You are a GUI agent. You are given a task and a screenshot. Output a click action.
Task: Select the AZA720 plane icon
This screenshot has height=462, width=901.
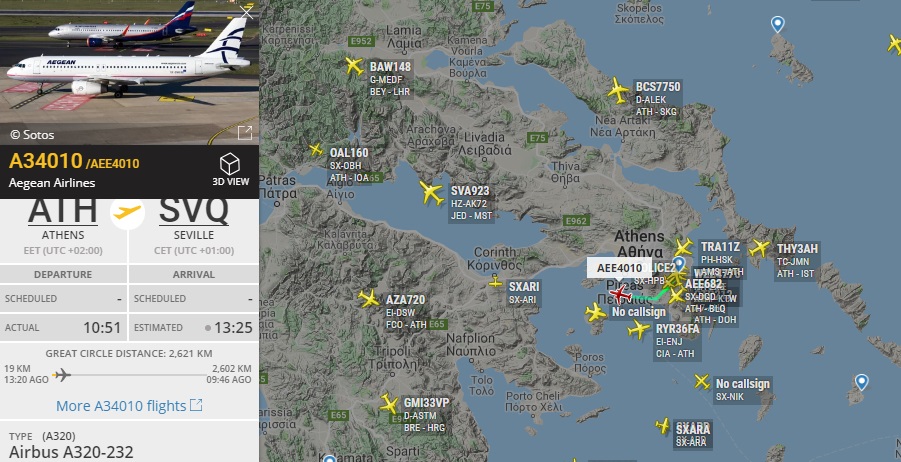[x=369, y=299]
